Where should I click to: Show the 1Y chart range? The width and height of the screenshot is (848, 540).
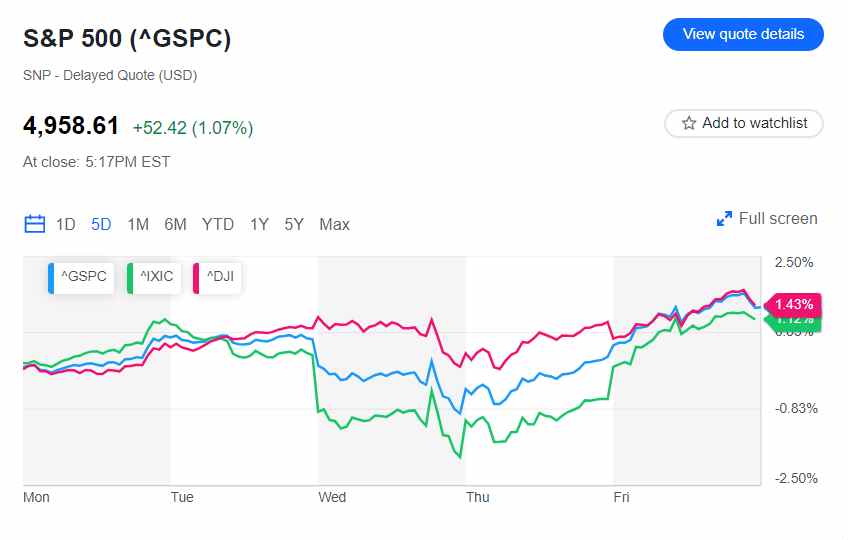pos(259,224)
